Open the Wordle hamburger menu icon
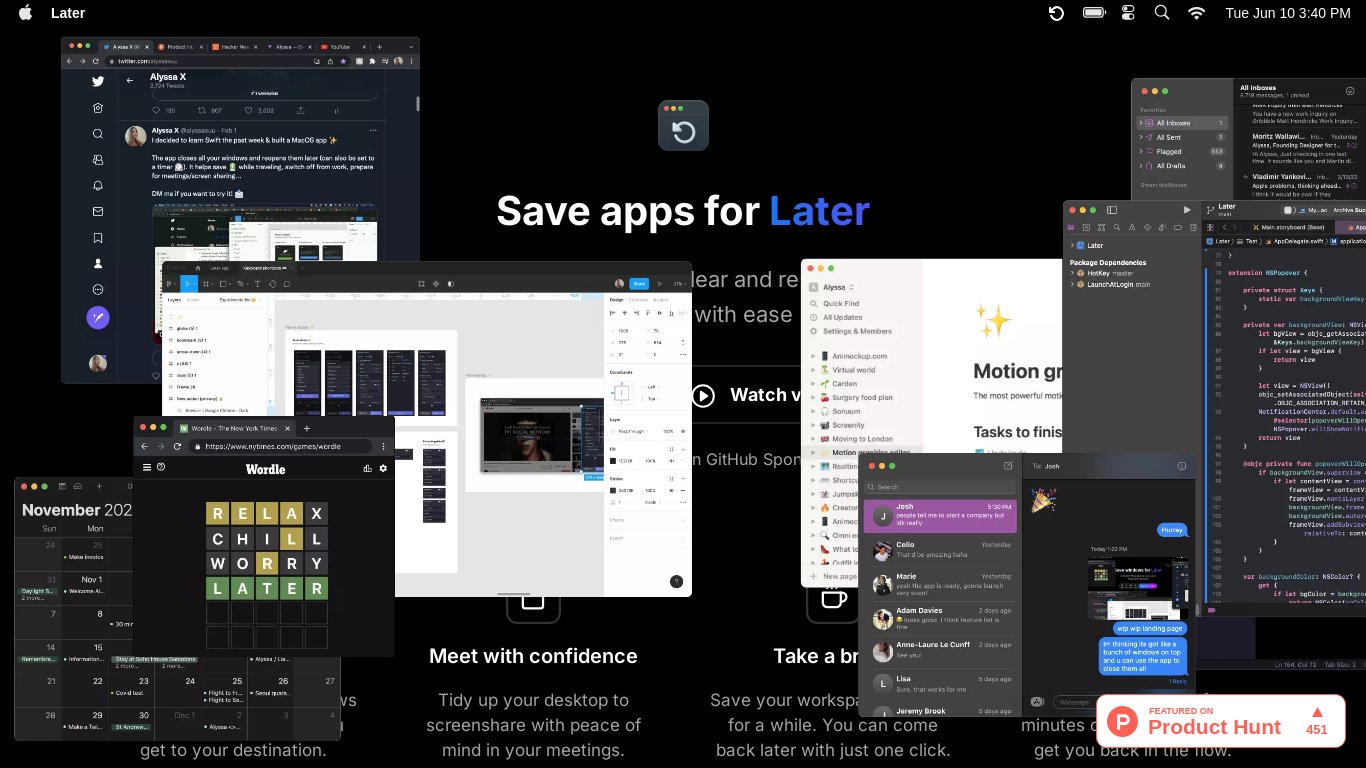The height and width of the screenshot is (768, 1366). (x=147, y=468)
